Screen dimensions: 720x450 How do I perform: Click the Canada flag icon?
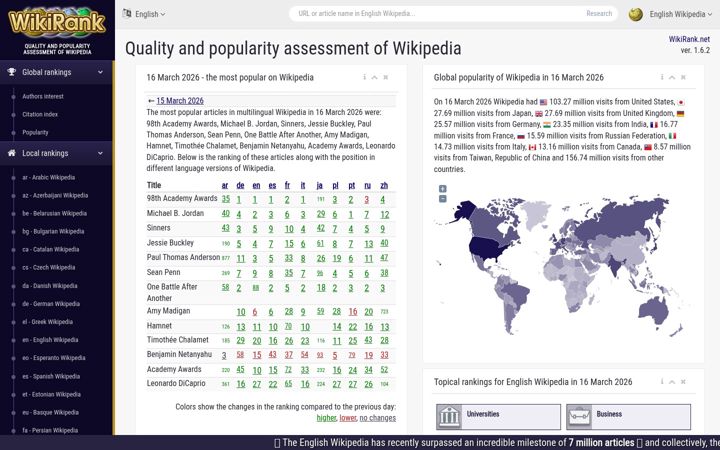coord(532,147)
